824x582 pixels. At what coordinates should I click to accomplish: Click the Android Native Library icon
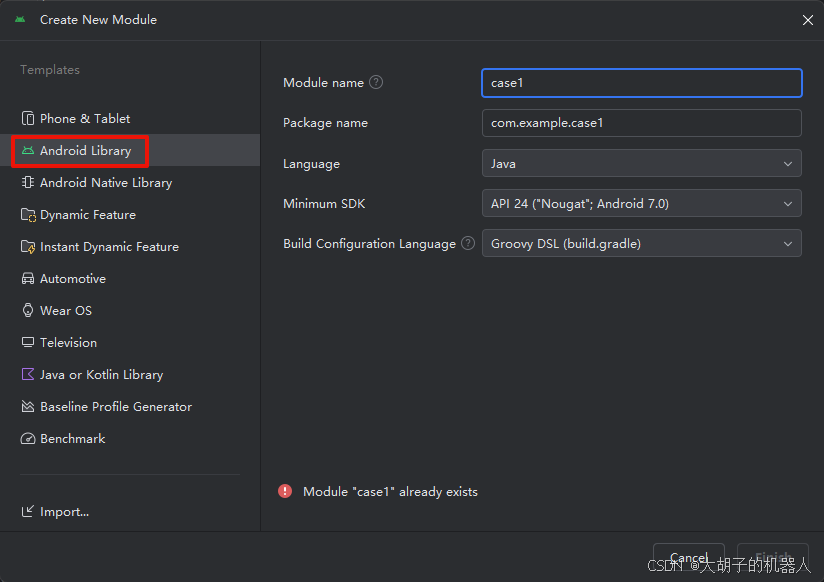[x=28, y=183]
